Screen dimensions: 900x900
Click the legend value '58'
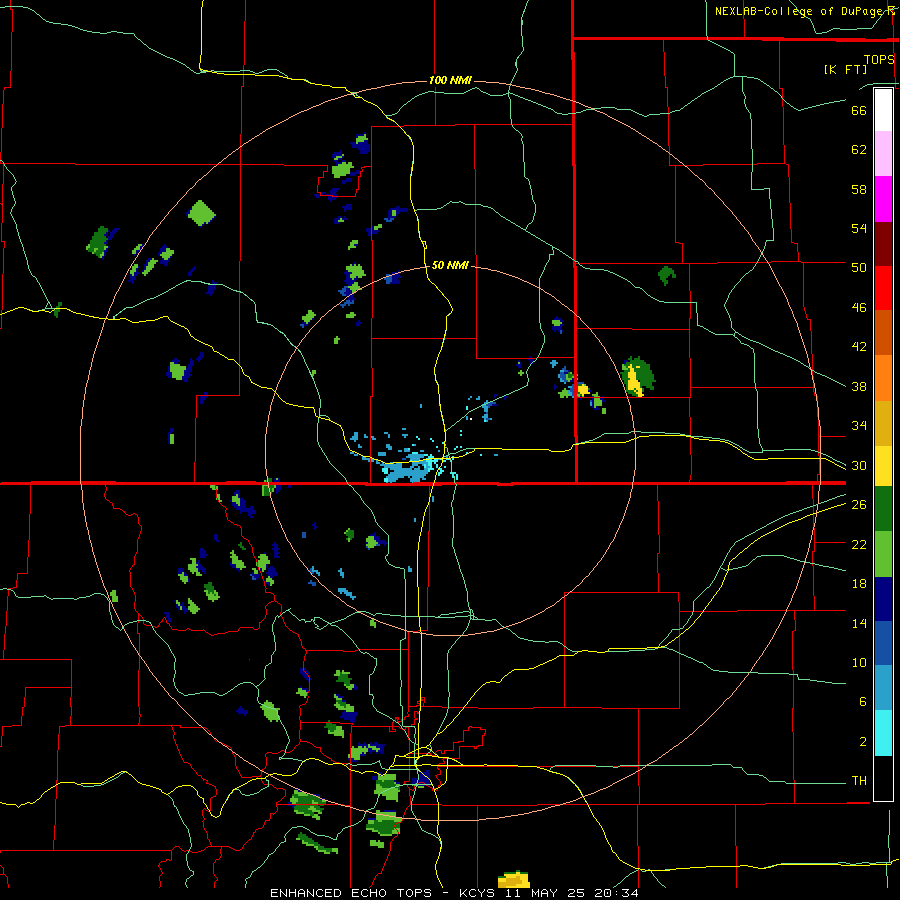[859, 189]
